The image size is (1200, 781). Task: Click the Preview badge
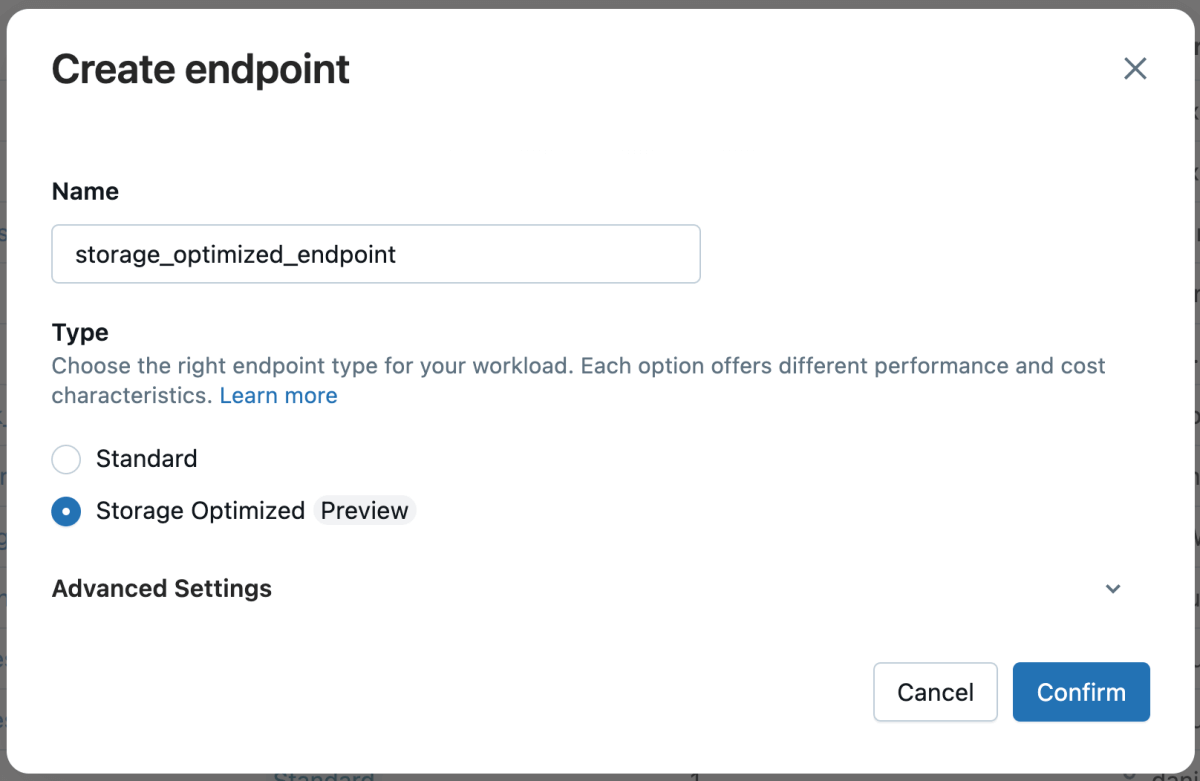(364, 511)
